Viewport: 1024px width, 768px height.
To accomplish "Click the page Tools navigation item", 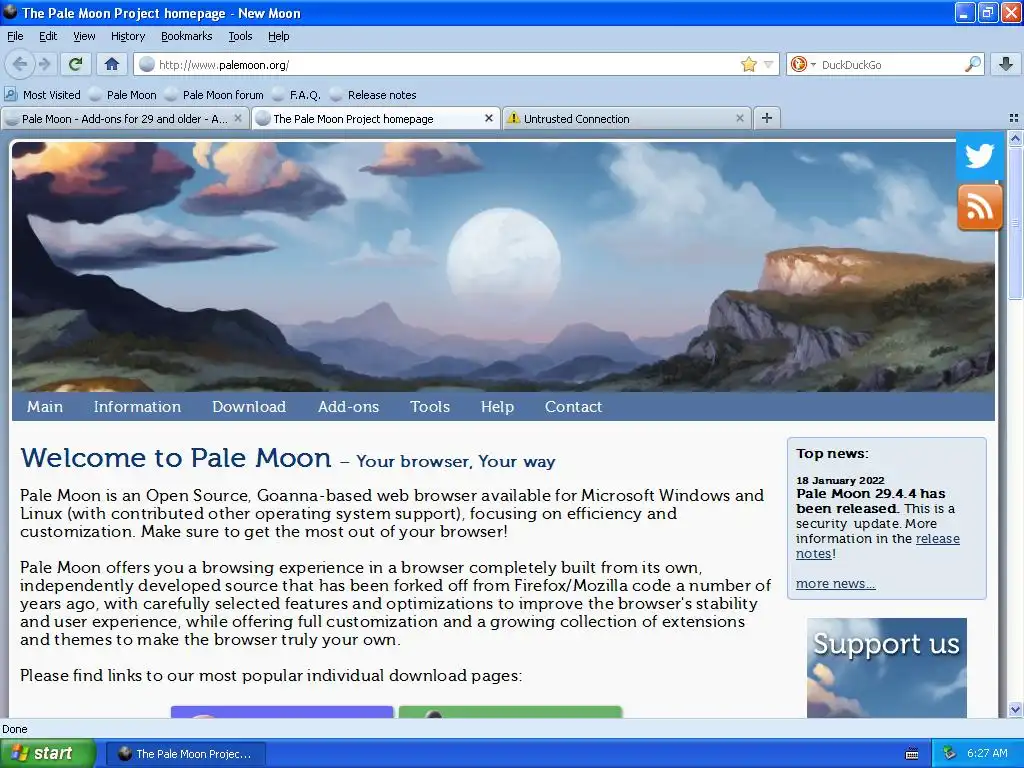I will pyautogui.click(x=430, y=406).
